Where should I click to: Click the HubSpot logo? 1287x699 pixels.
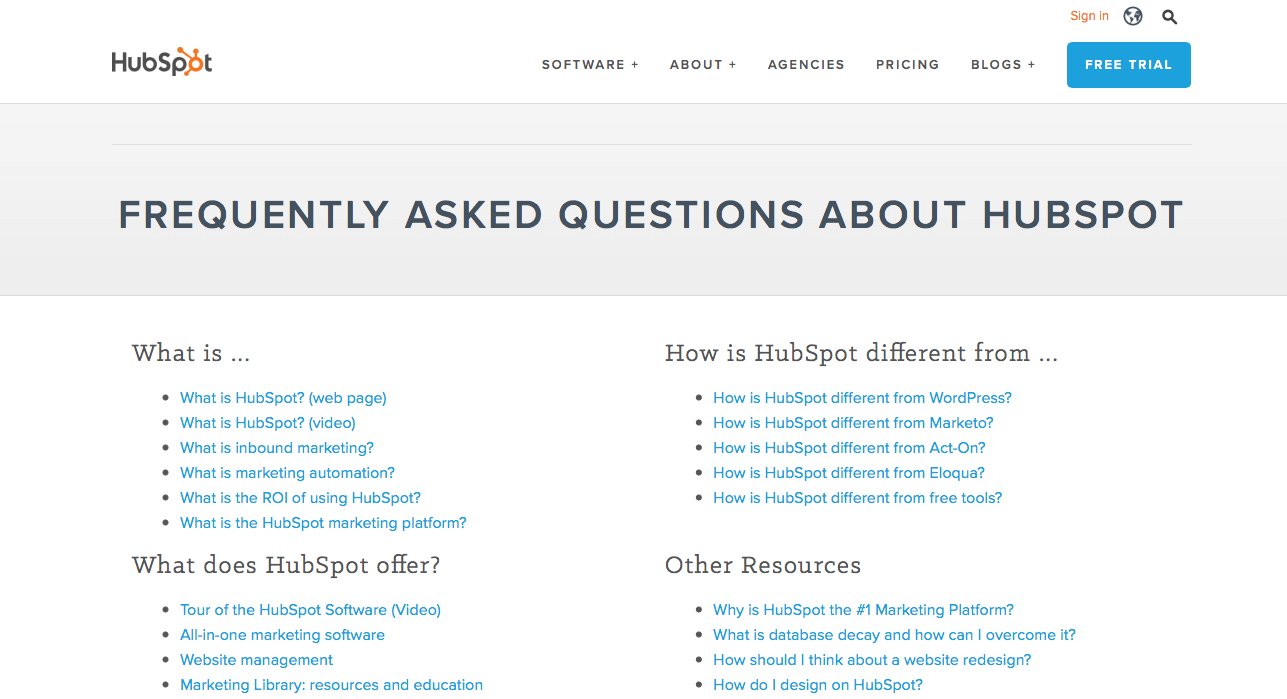point(162,62)
